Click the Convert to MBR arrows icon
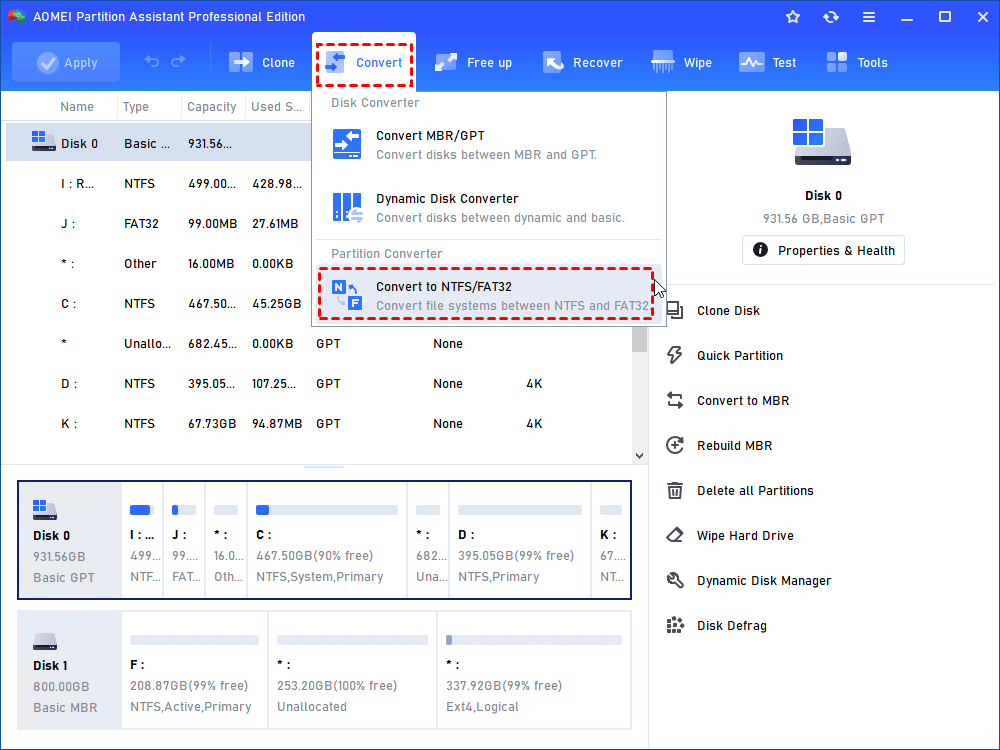 click(675, 401)
